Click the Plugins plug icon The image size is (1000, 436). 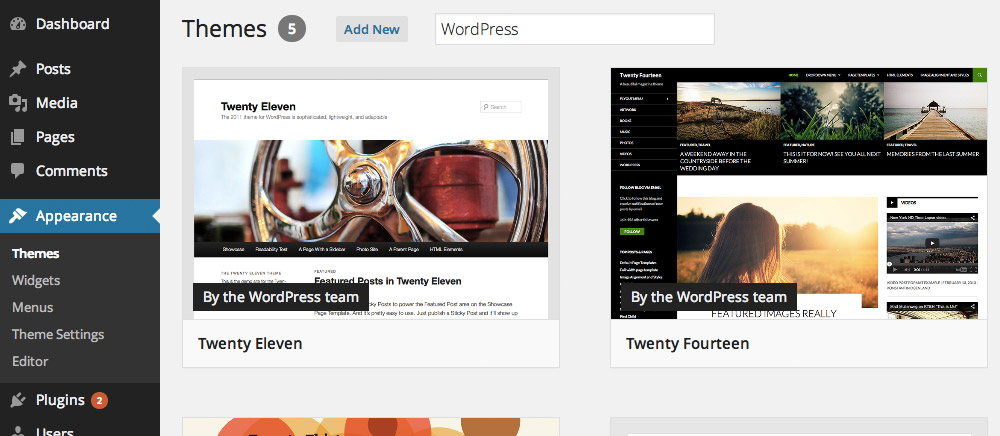click(x=18, y=400)
